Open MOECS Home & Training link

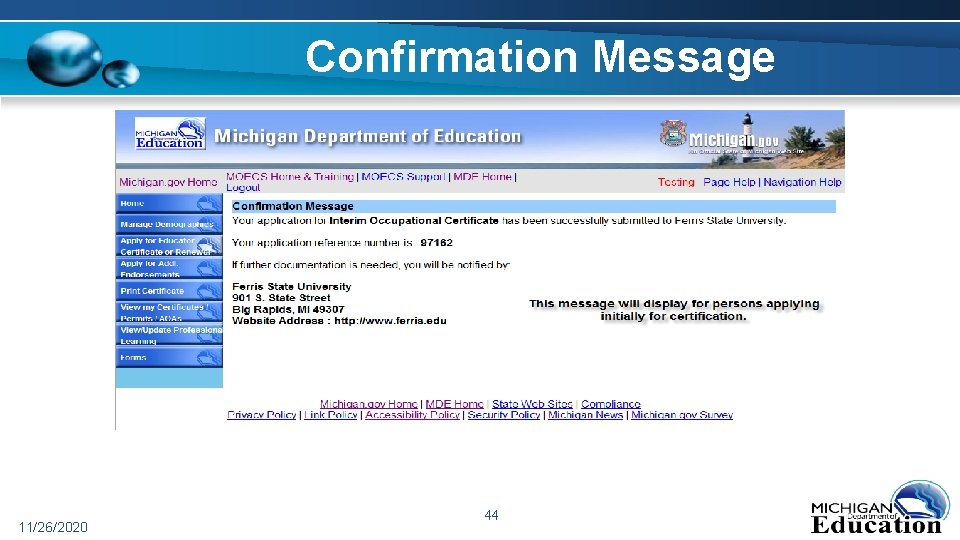(290, 176)
